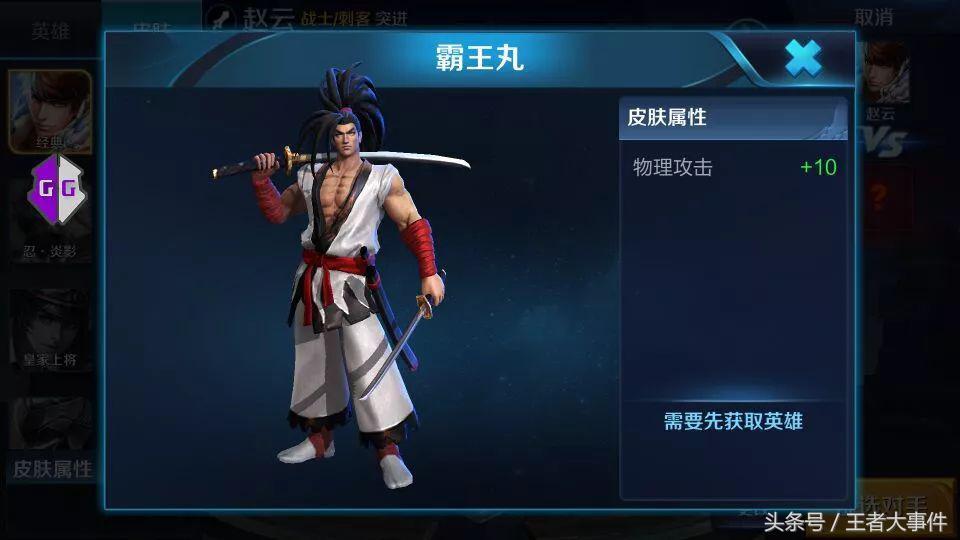
Task: Click the 取消 cancel button
Action: [874, 17]
